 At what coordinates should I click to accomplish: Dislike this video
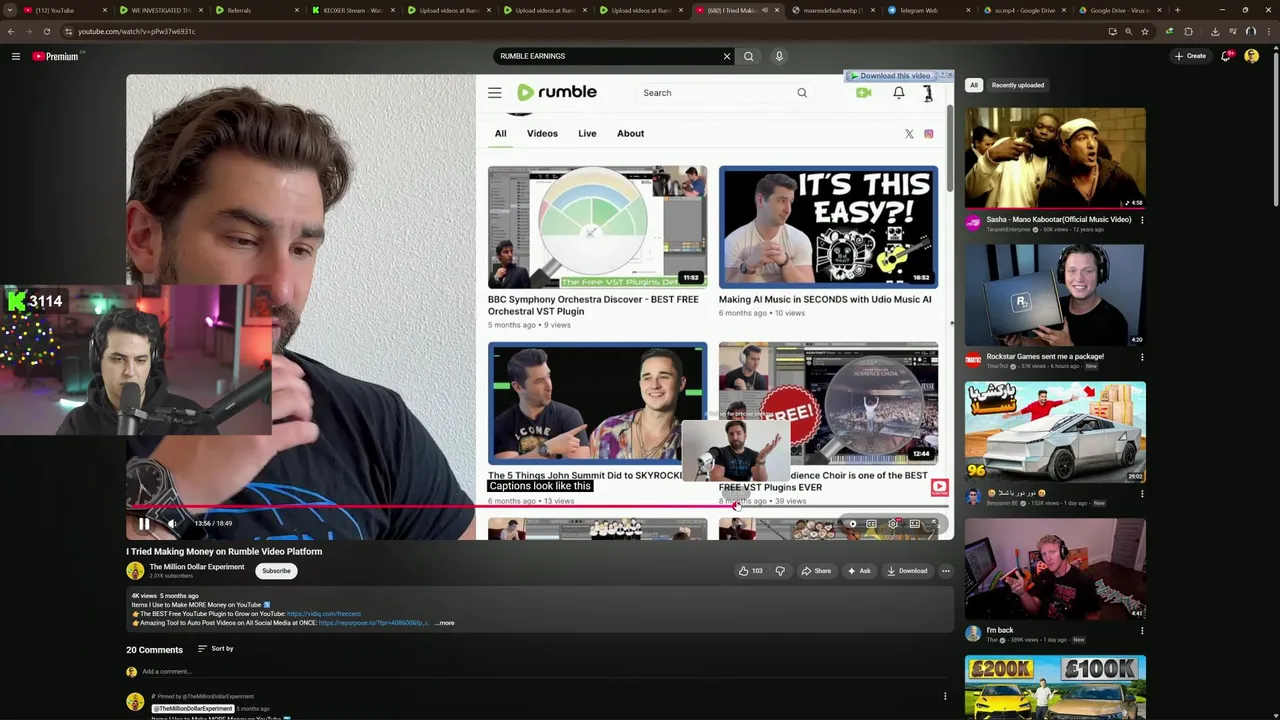tap(780, 571)
